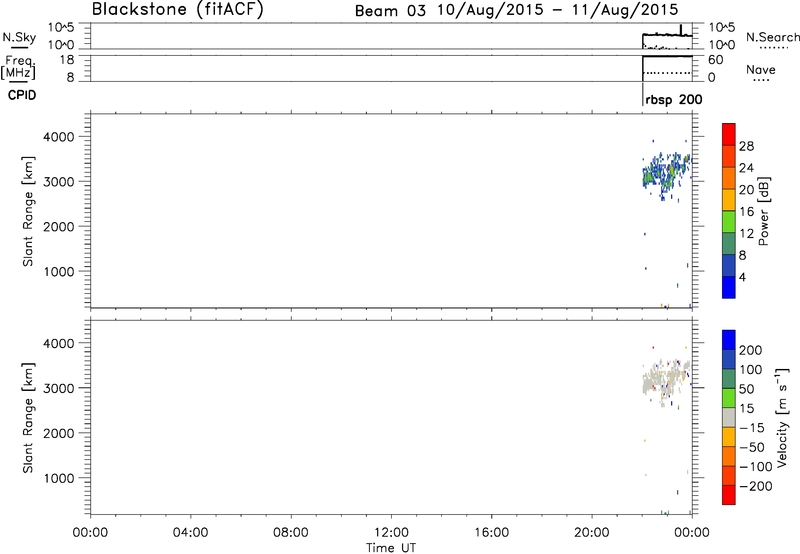Click the '10^5' label left of the N.Sky panel
Viewport: 800px width, 554px height.
pyautogui.click(x=61, y=28)
